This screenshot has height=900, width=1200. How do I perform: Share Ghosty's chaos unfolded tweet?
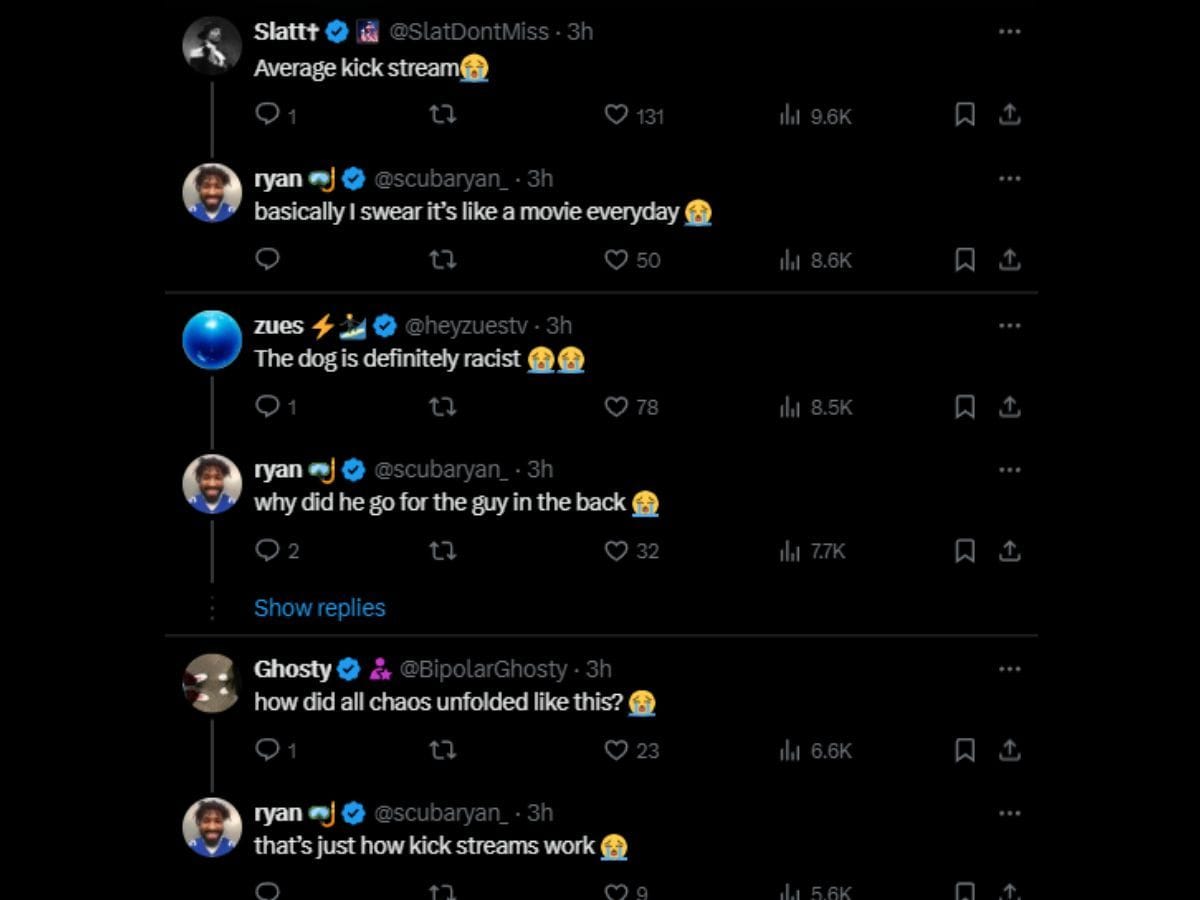[x=1010, y=750]
